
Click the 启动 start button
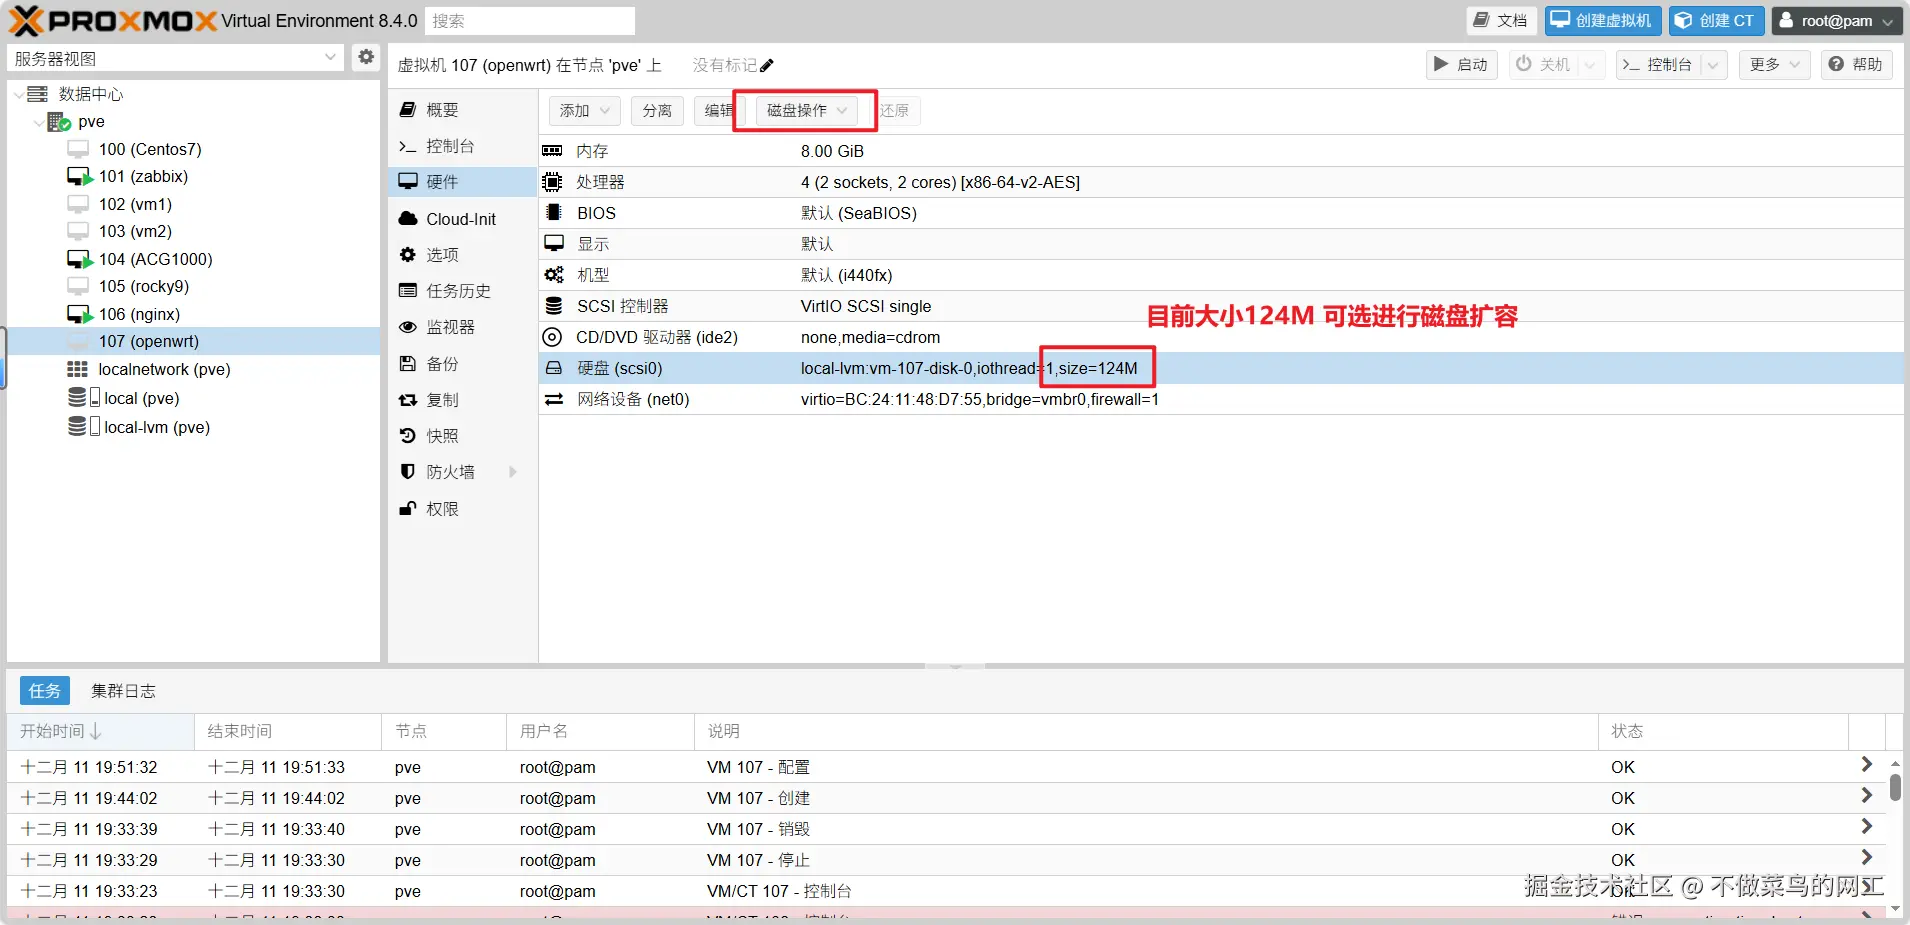1462,65
